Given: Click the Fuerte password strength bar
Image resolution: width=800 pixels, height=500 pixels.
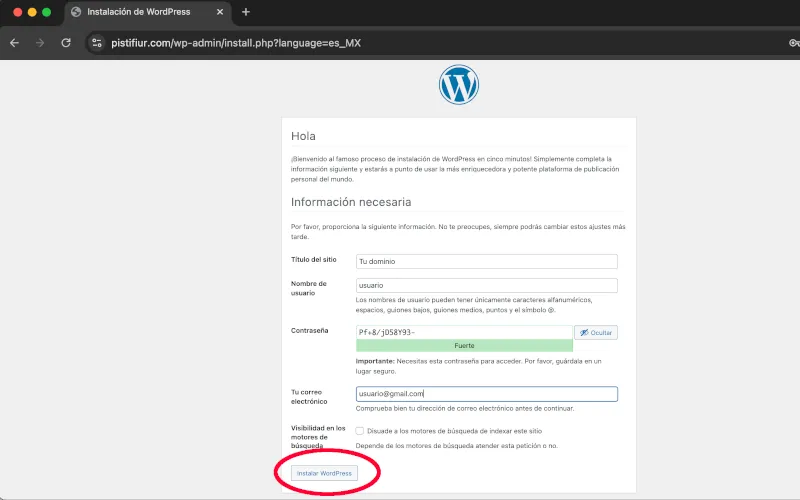Looking at the screenshot, I should tap(464, 345).
